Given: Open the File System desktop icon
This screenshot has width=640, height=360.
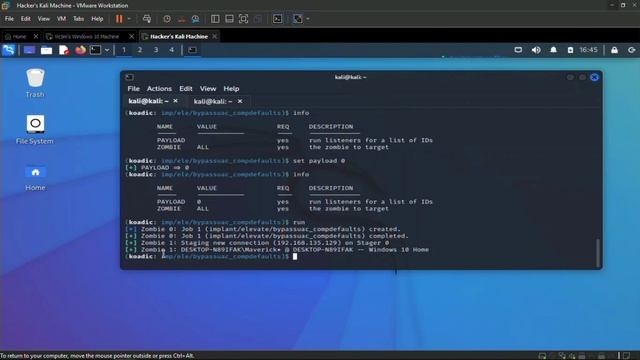Looking at the screenshot, I should [x=35, y=130].
